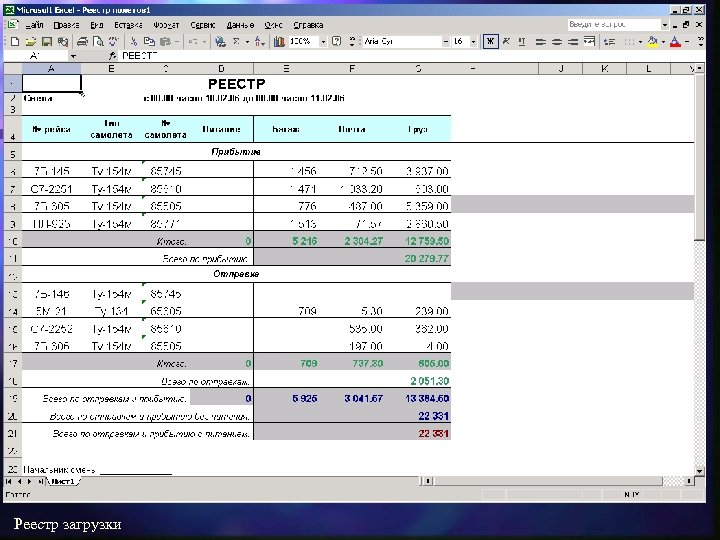Click the Decrease Indent icon
Image resolution: width=720 pixels, height=540 pixels.
609,42
